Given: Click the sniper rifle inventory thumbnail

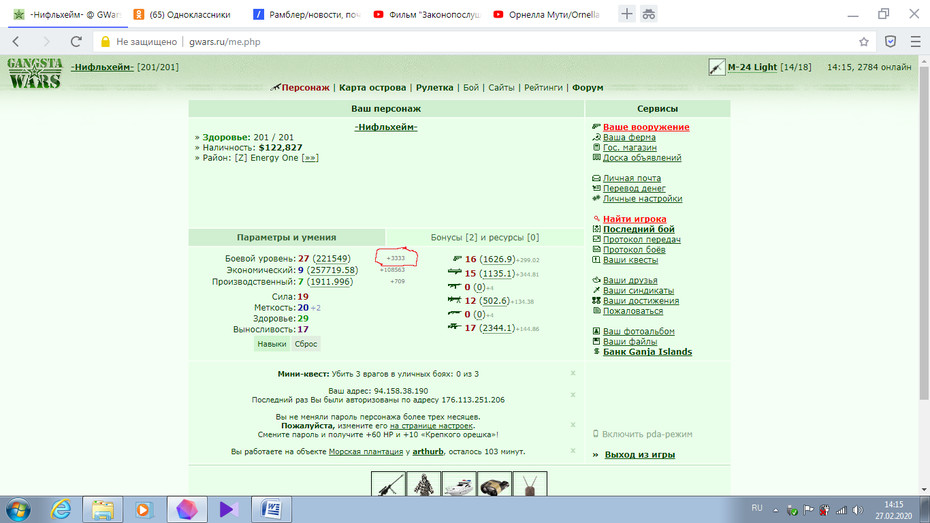Looking at the screenshot, I should point(388,484).
